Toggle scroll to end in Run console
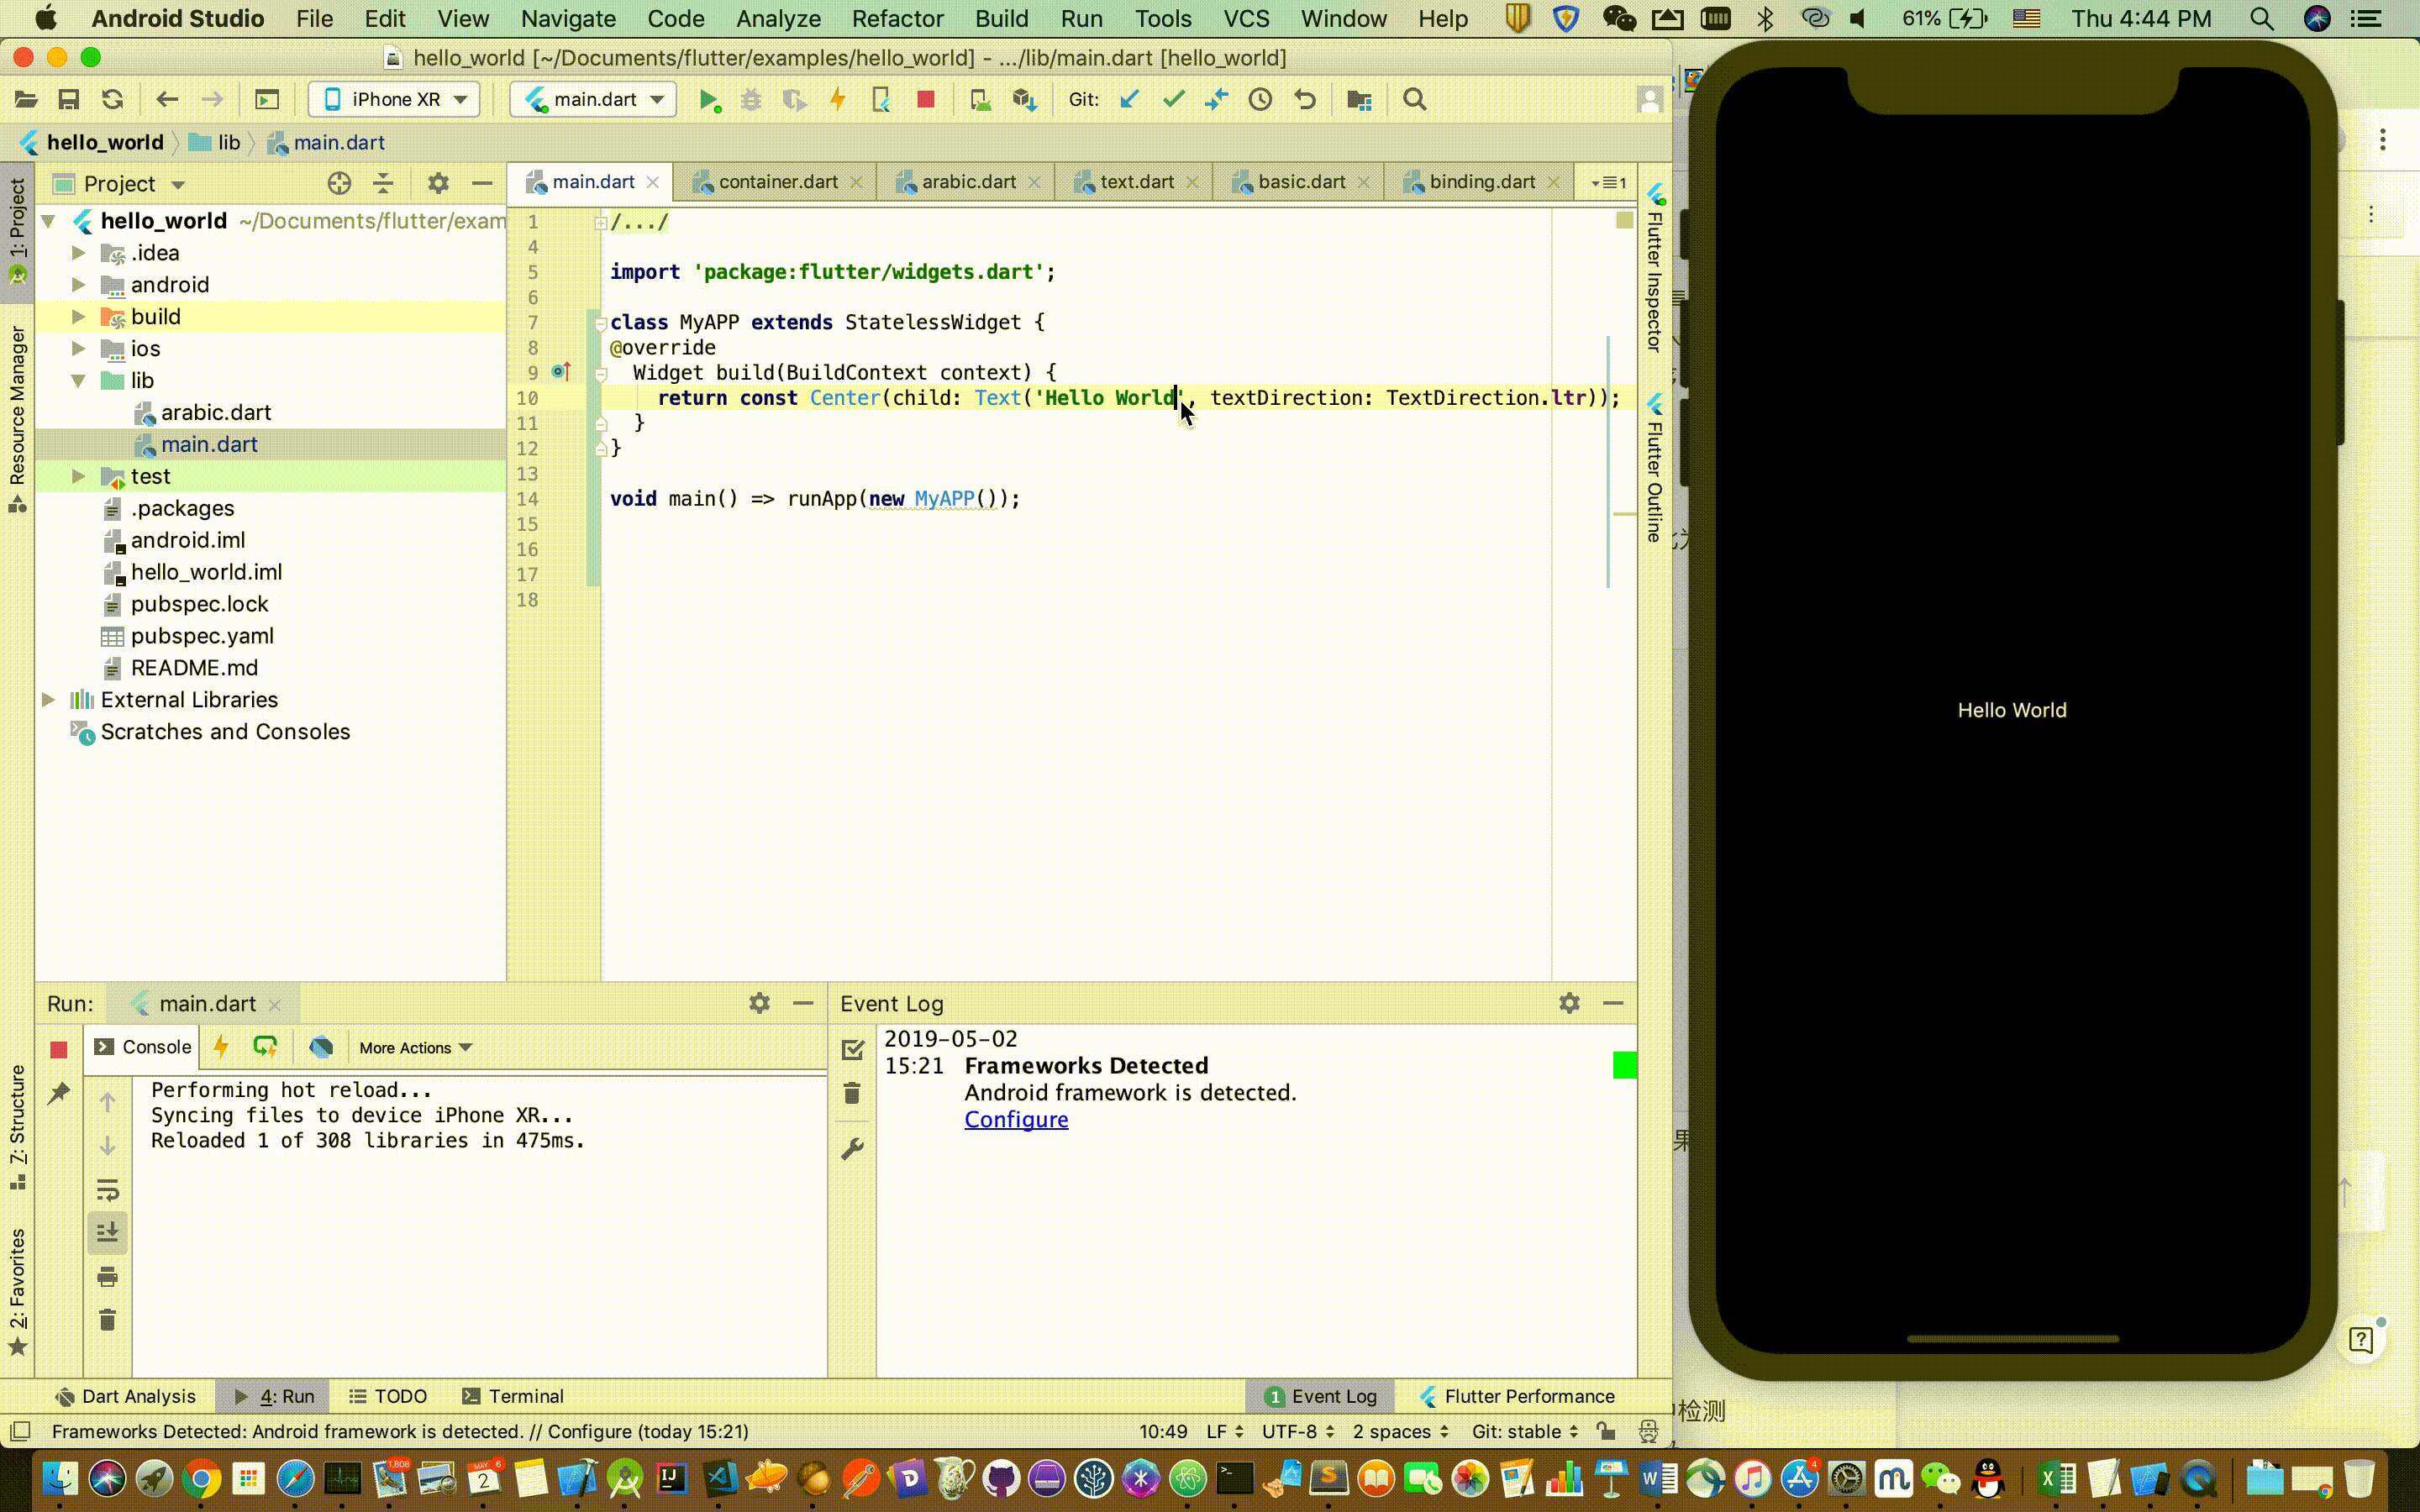 pyautogui.click(x=108, y=1233)
